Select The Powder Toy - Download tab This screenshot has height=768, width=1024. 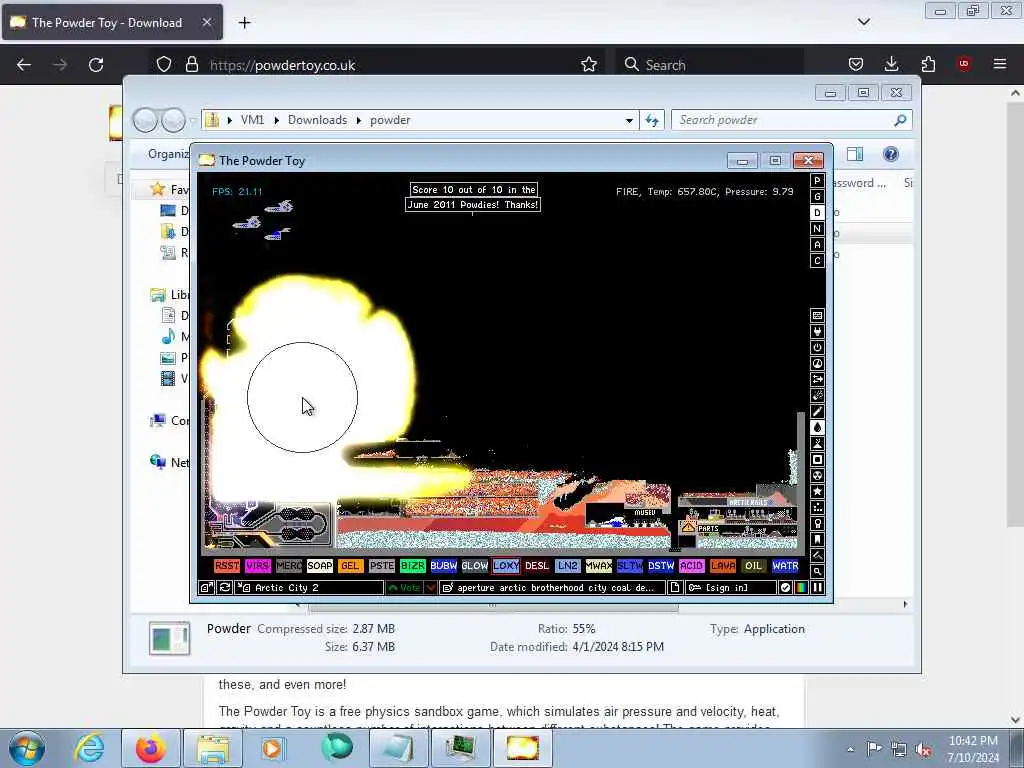112,23
